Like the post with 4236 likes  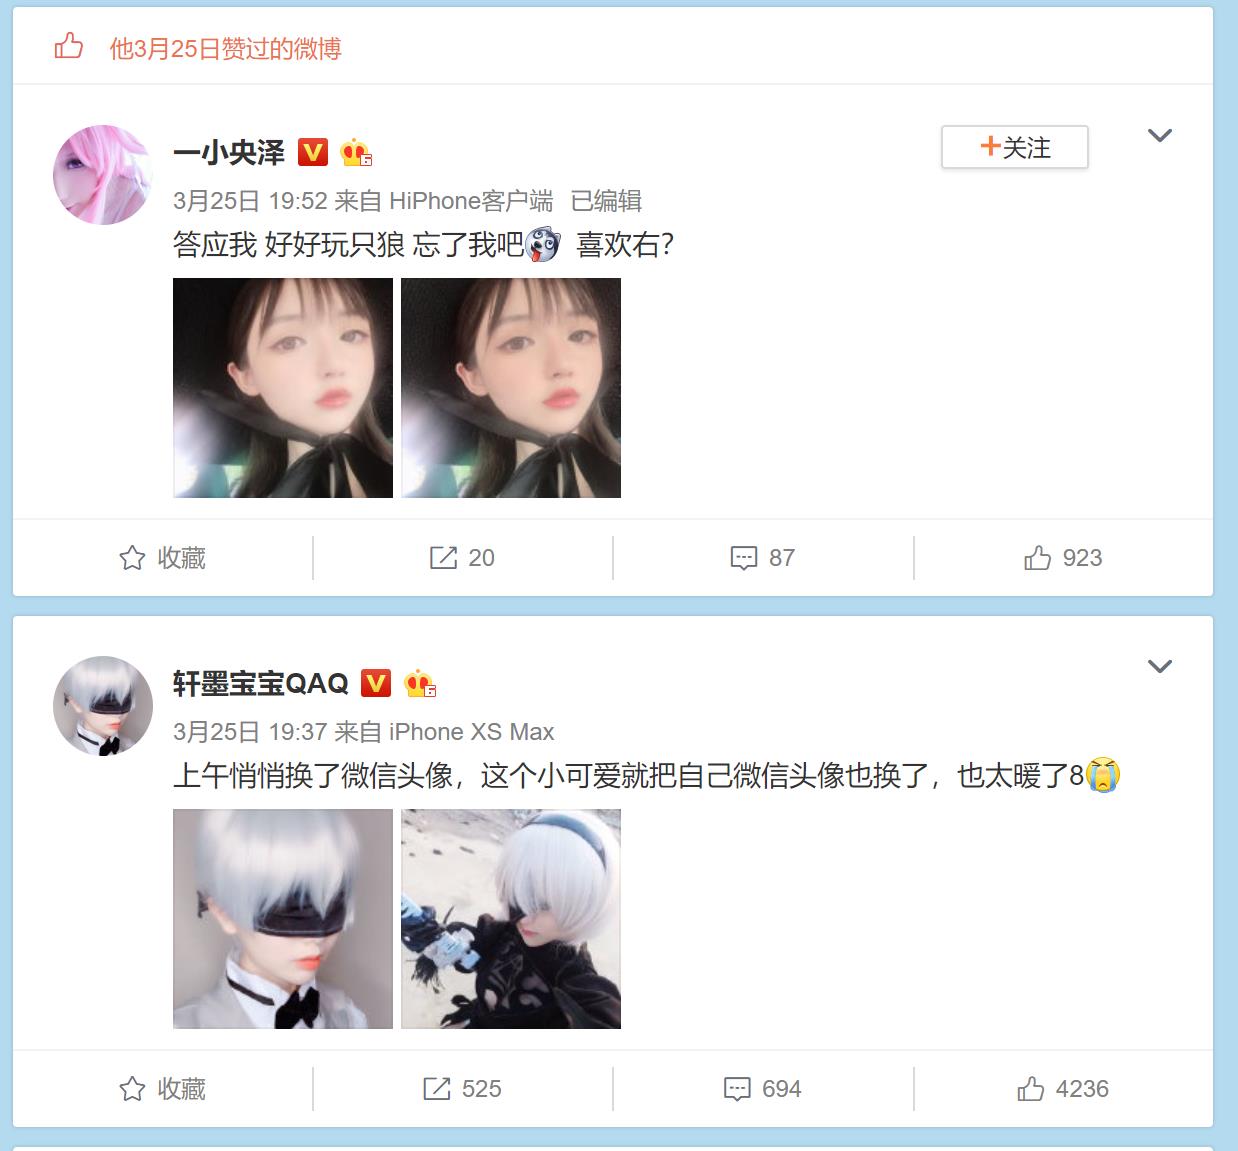(x=1063, y=1089)
